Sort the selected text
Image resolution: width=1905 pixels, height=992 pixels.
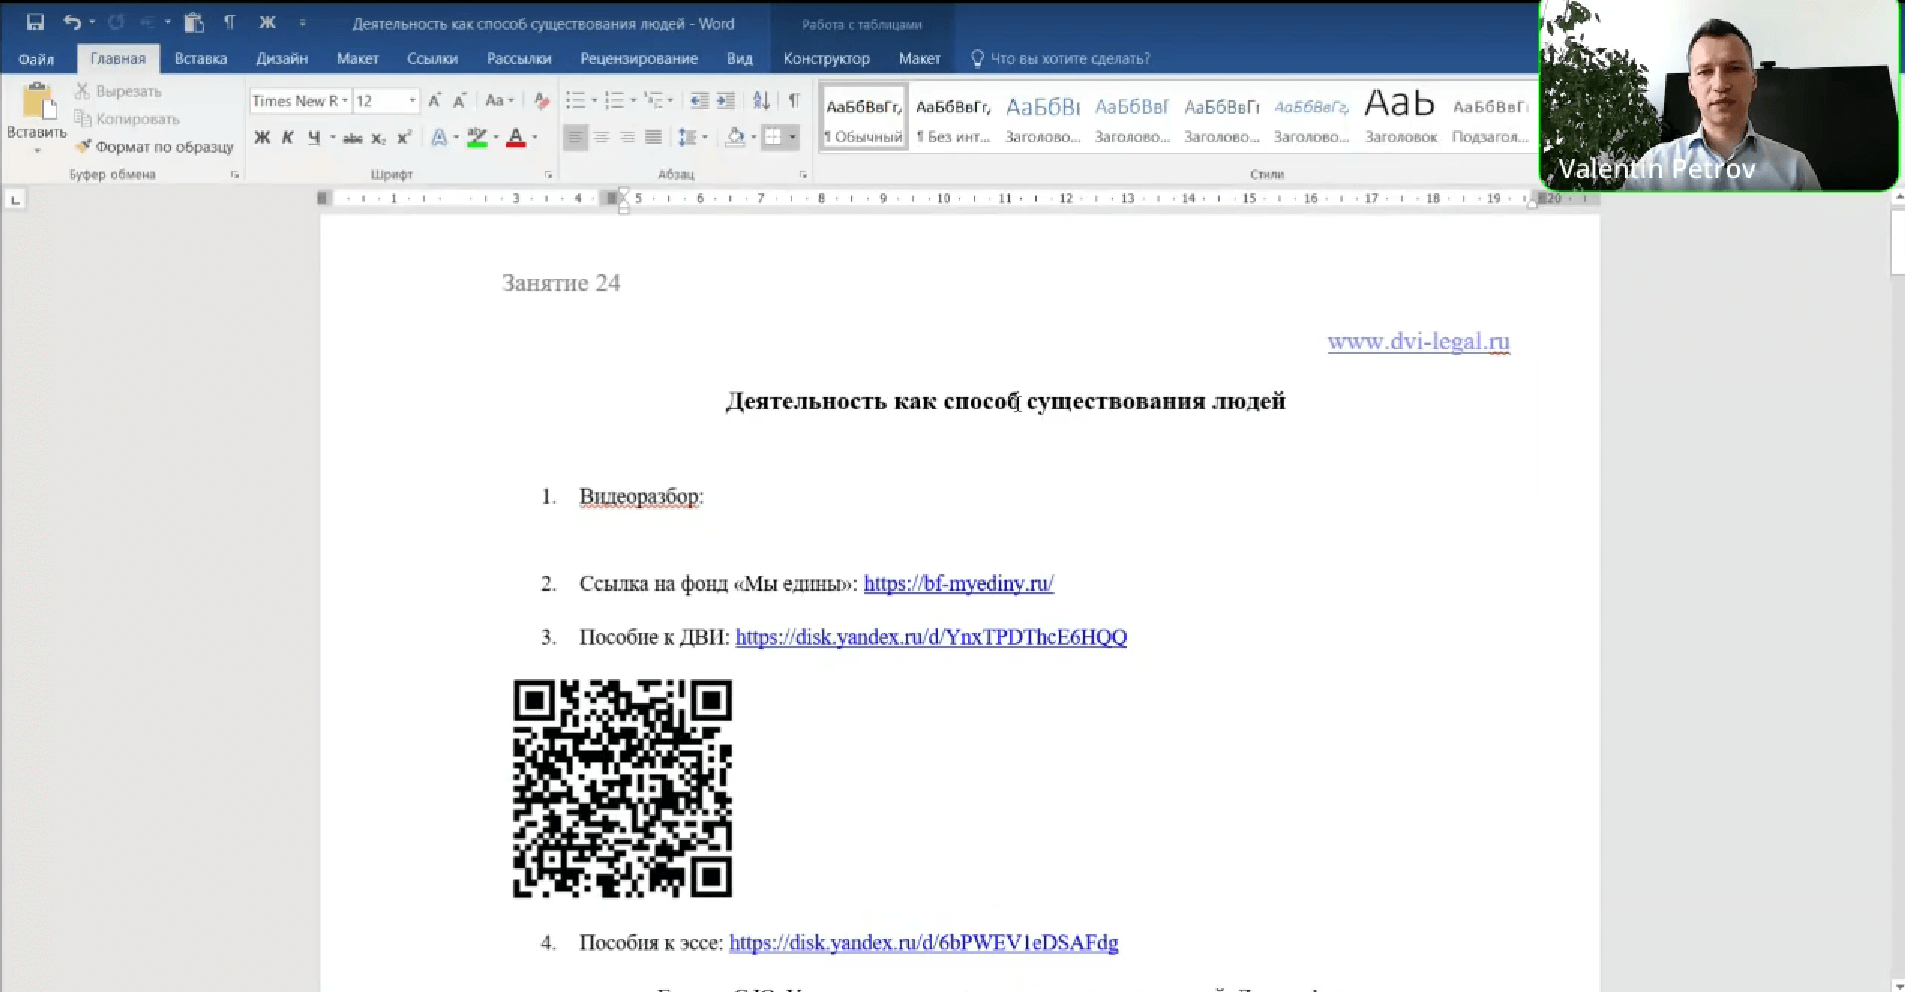[x=761, y=100]
